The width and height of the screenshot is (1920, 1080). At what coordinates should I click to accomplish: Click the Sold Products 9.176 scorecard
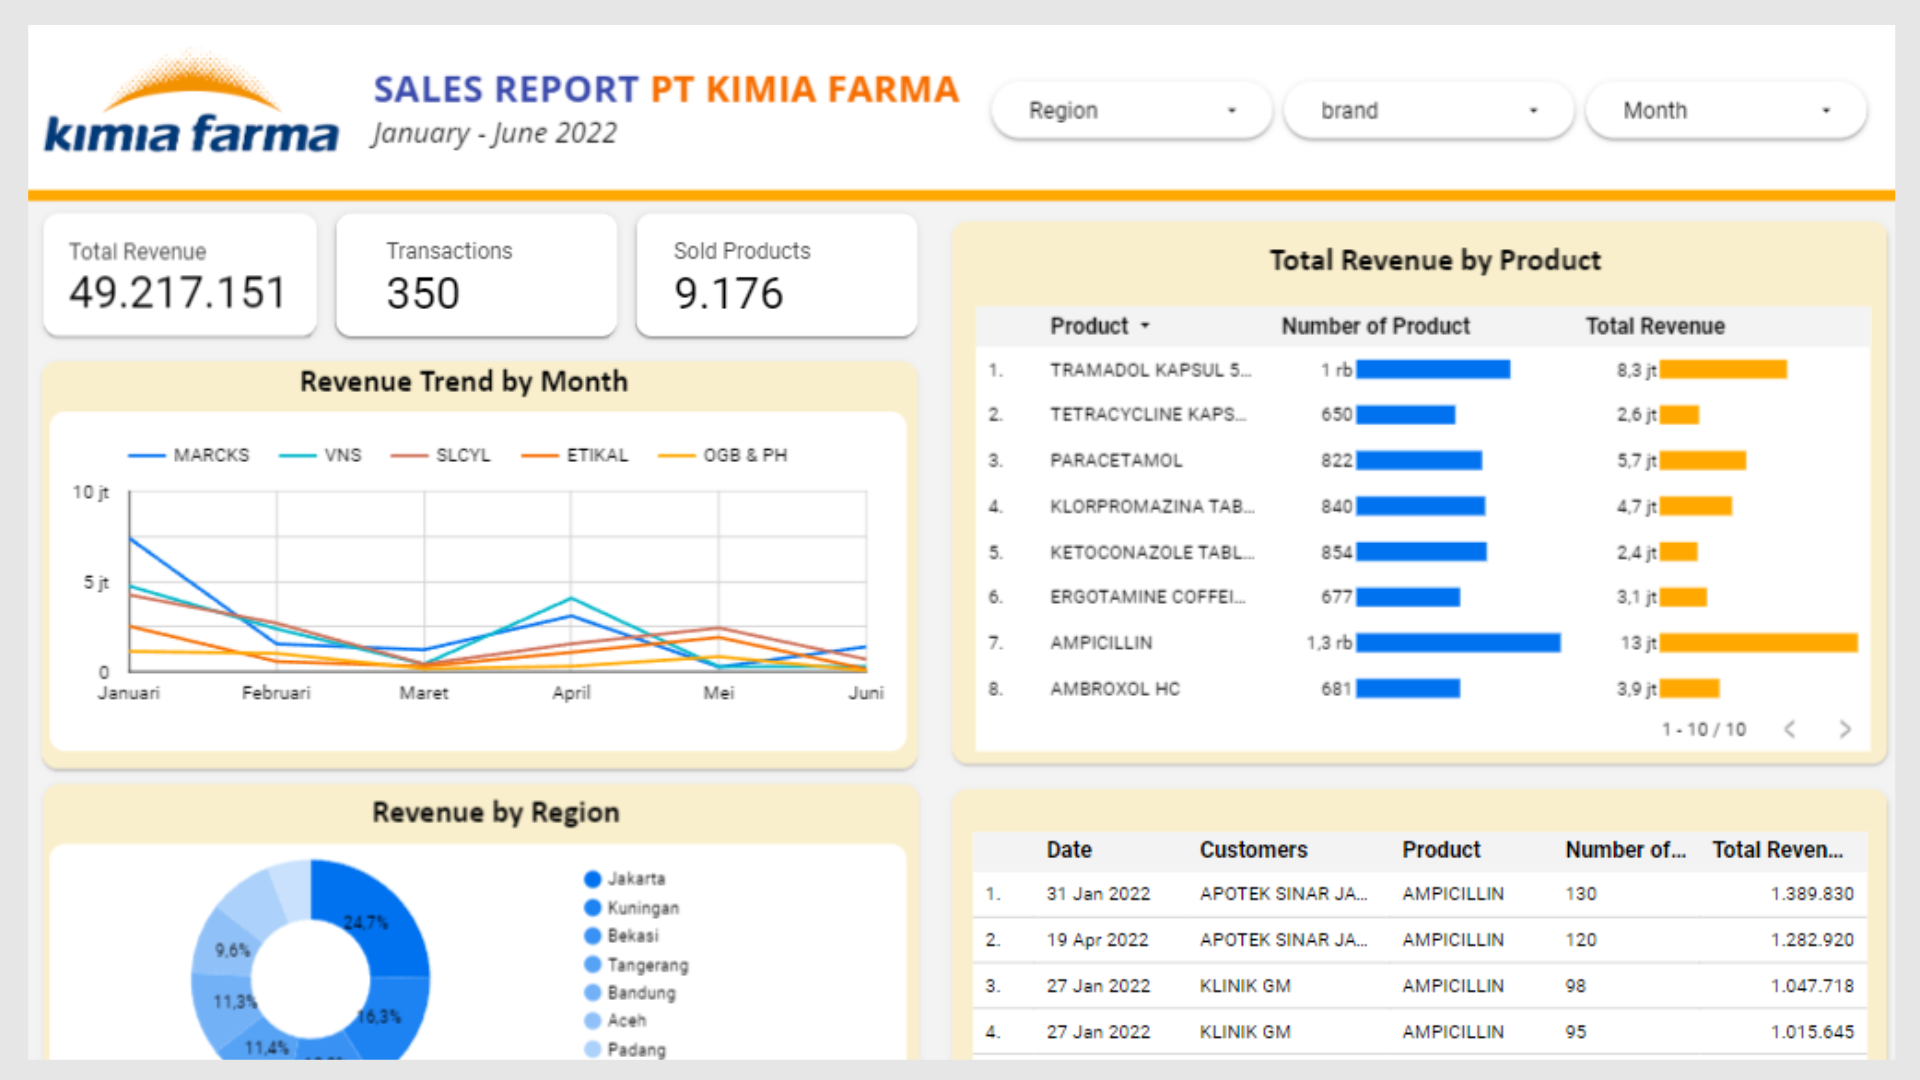pos(777,275)
